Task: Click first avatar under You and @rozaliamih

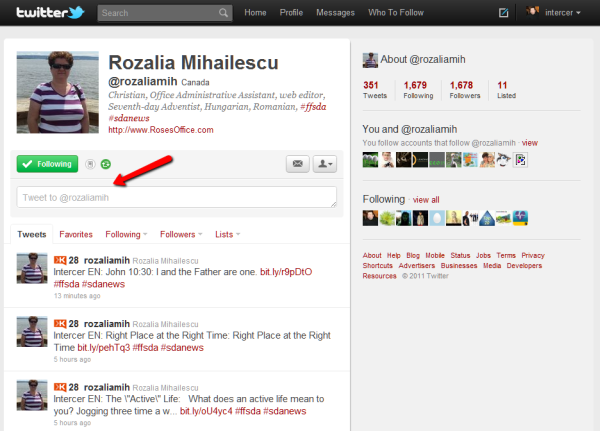Action: point(370,160)
